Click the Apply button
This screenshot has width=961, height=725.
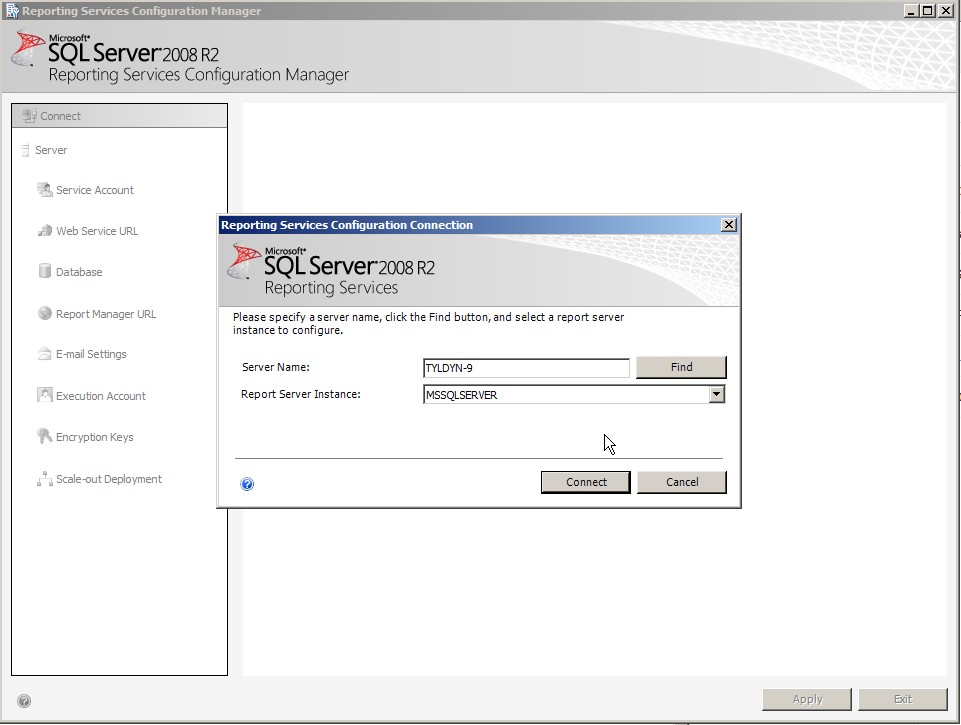[807, 699]
